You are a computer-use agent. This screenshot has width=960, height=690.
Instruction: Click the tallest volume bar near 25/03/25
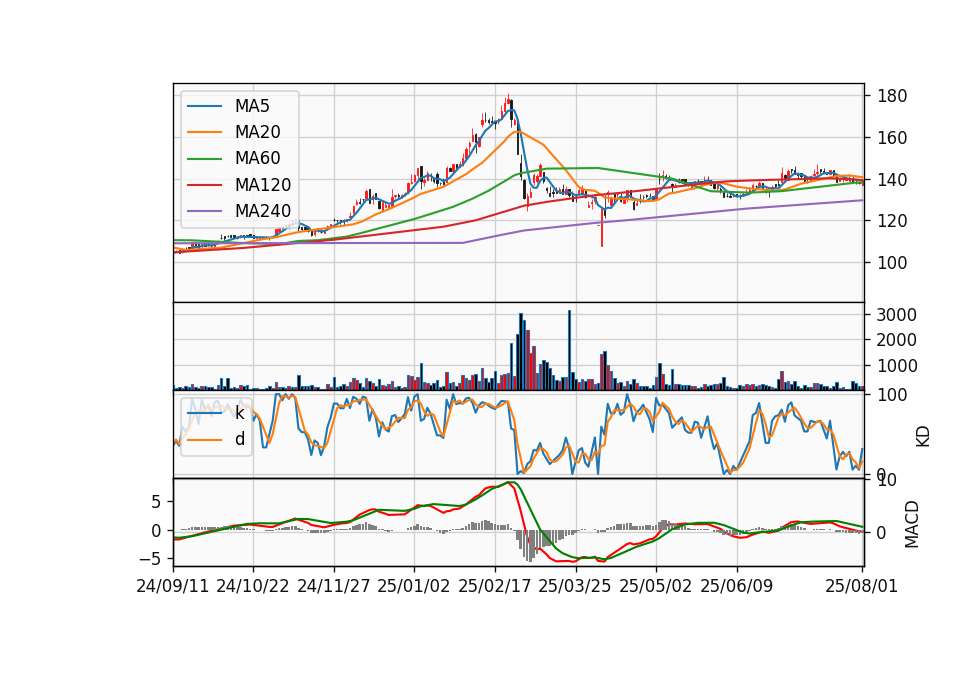tap(569, 350)
